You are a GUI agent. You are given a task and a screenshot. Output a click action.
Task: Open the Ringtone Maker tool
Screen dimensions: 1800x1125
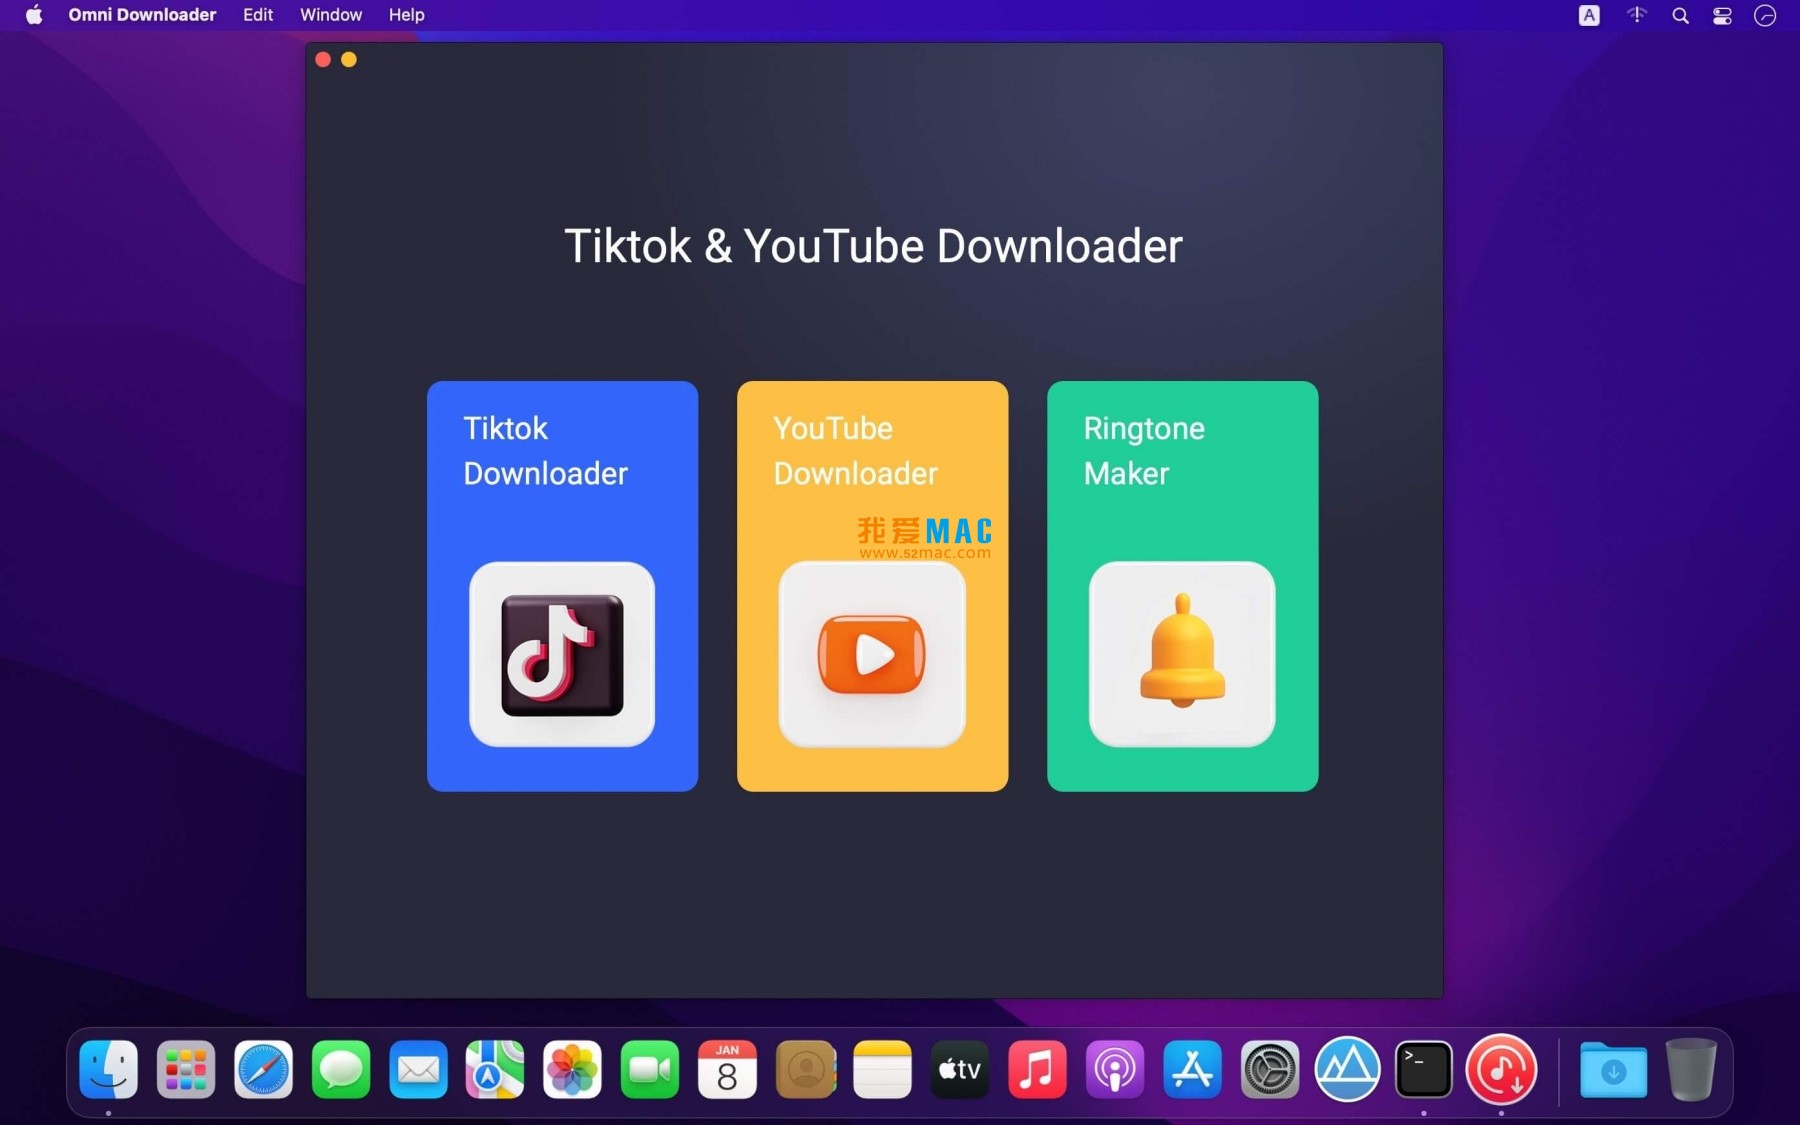click(1182, 450)
